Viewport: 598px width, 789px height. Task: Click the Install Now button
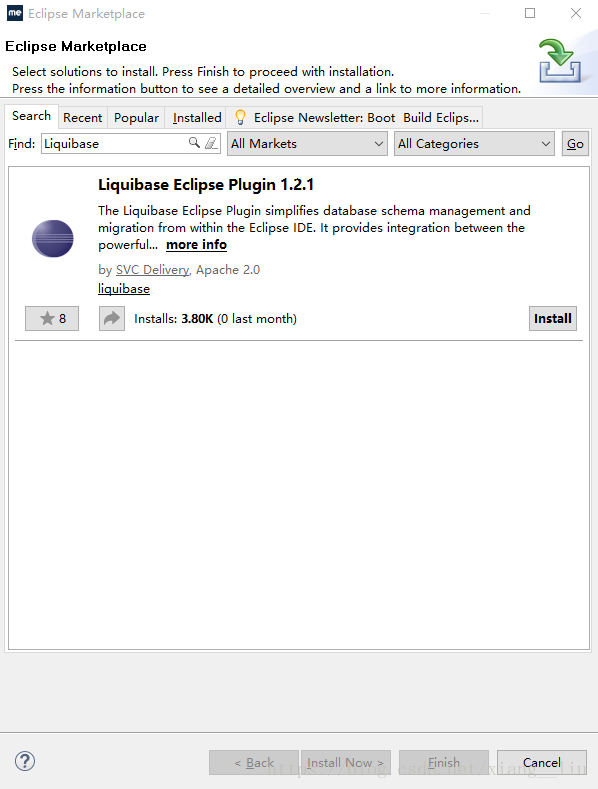tap(345, 763)
